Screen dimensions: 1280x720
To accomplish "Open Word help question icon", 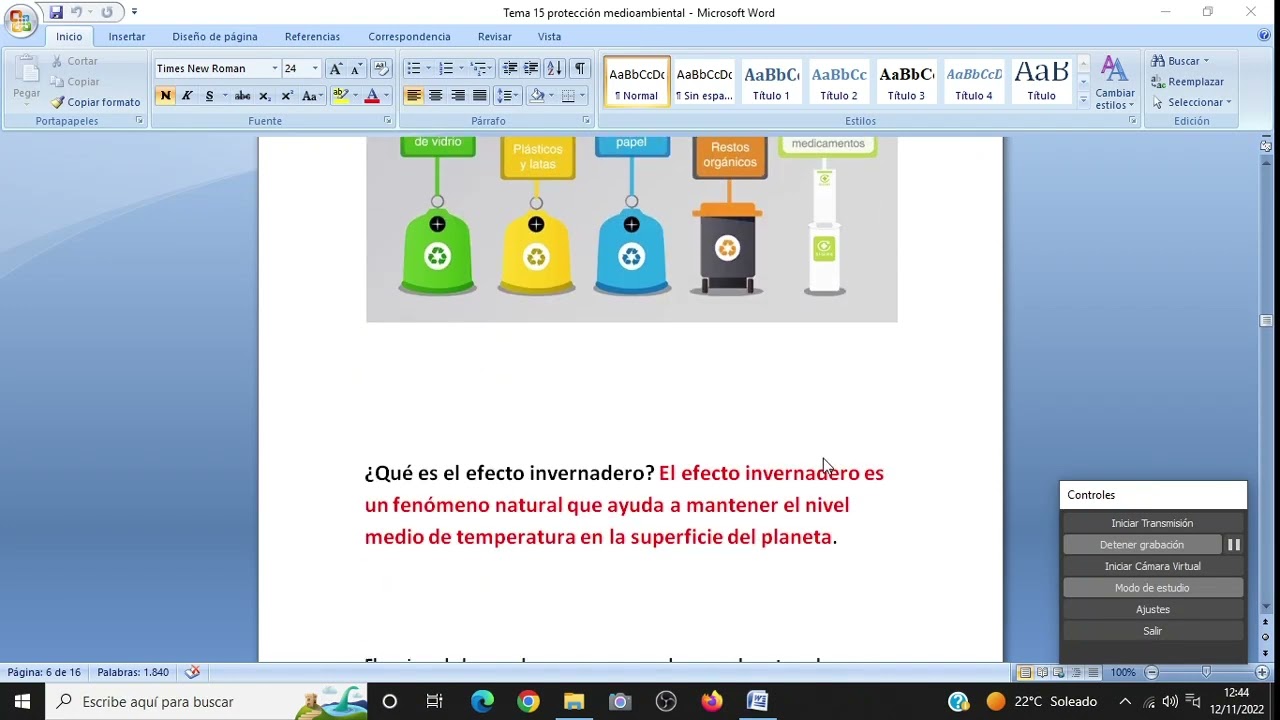I will click(1264, 36).
